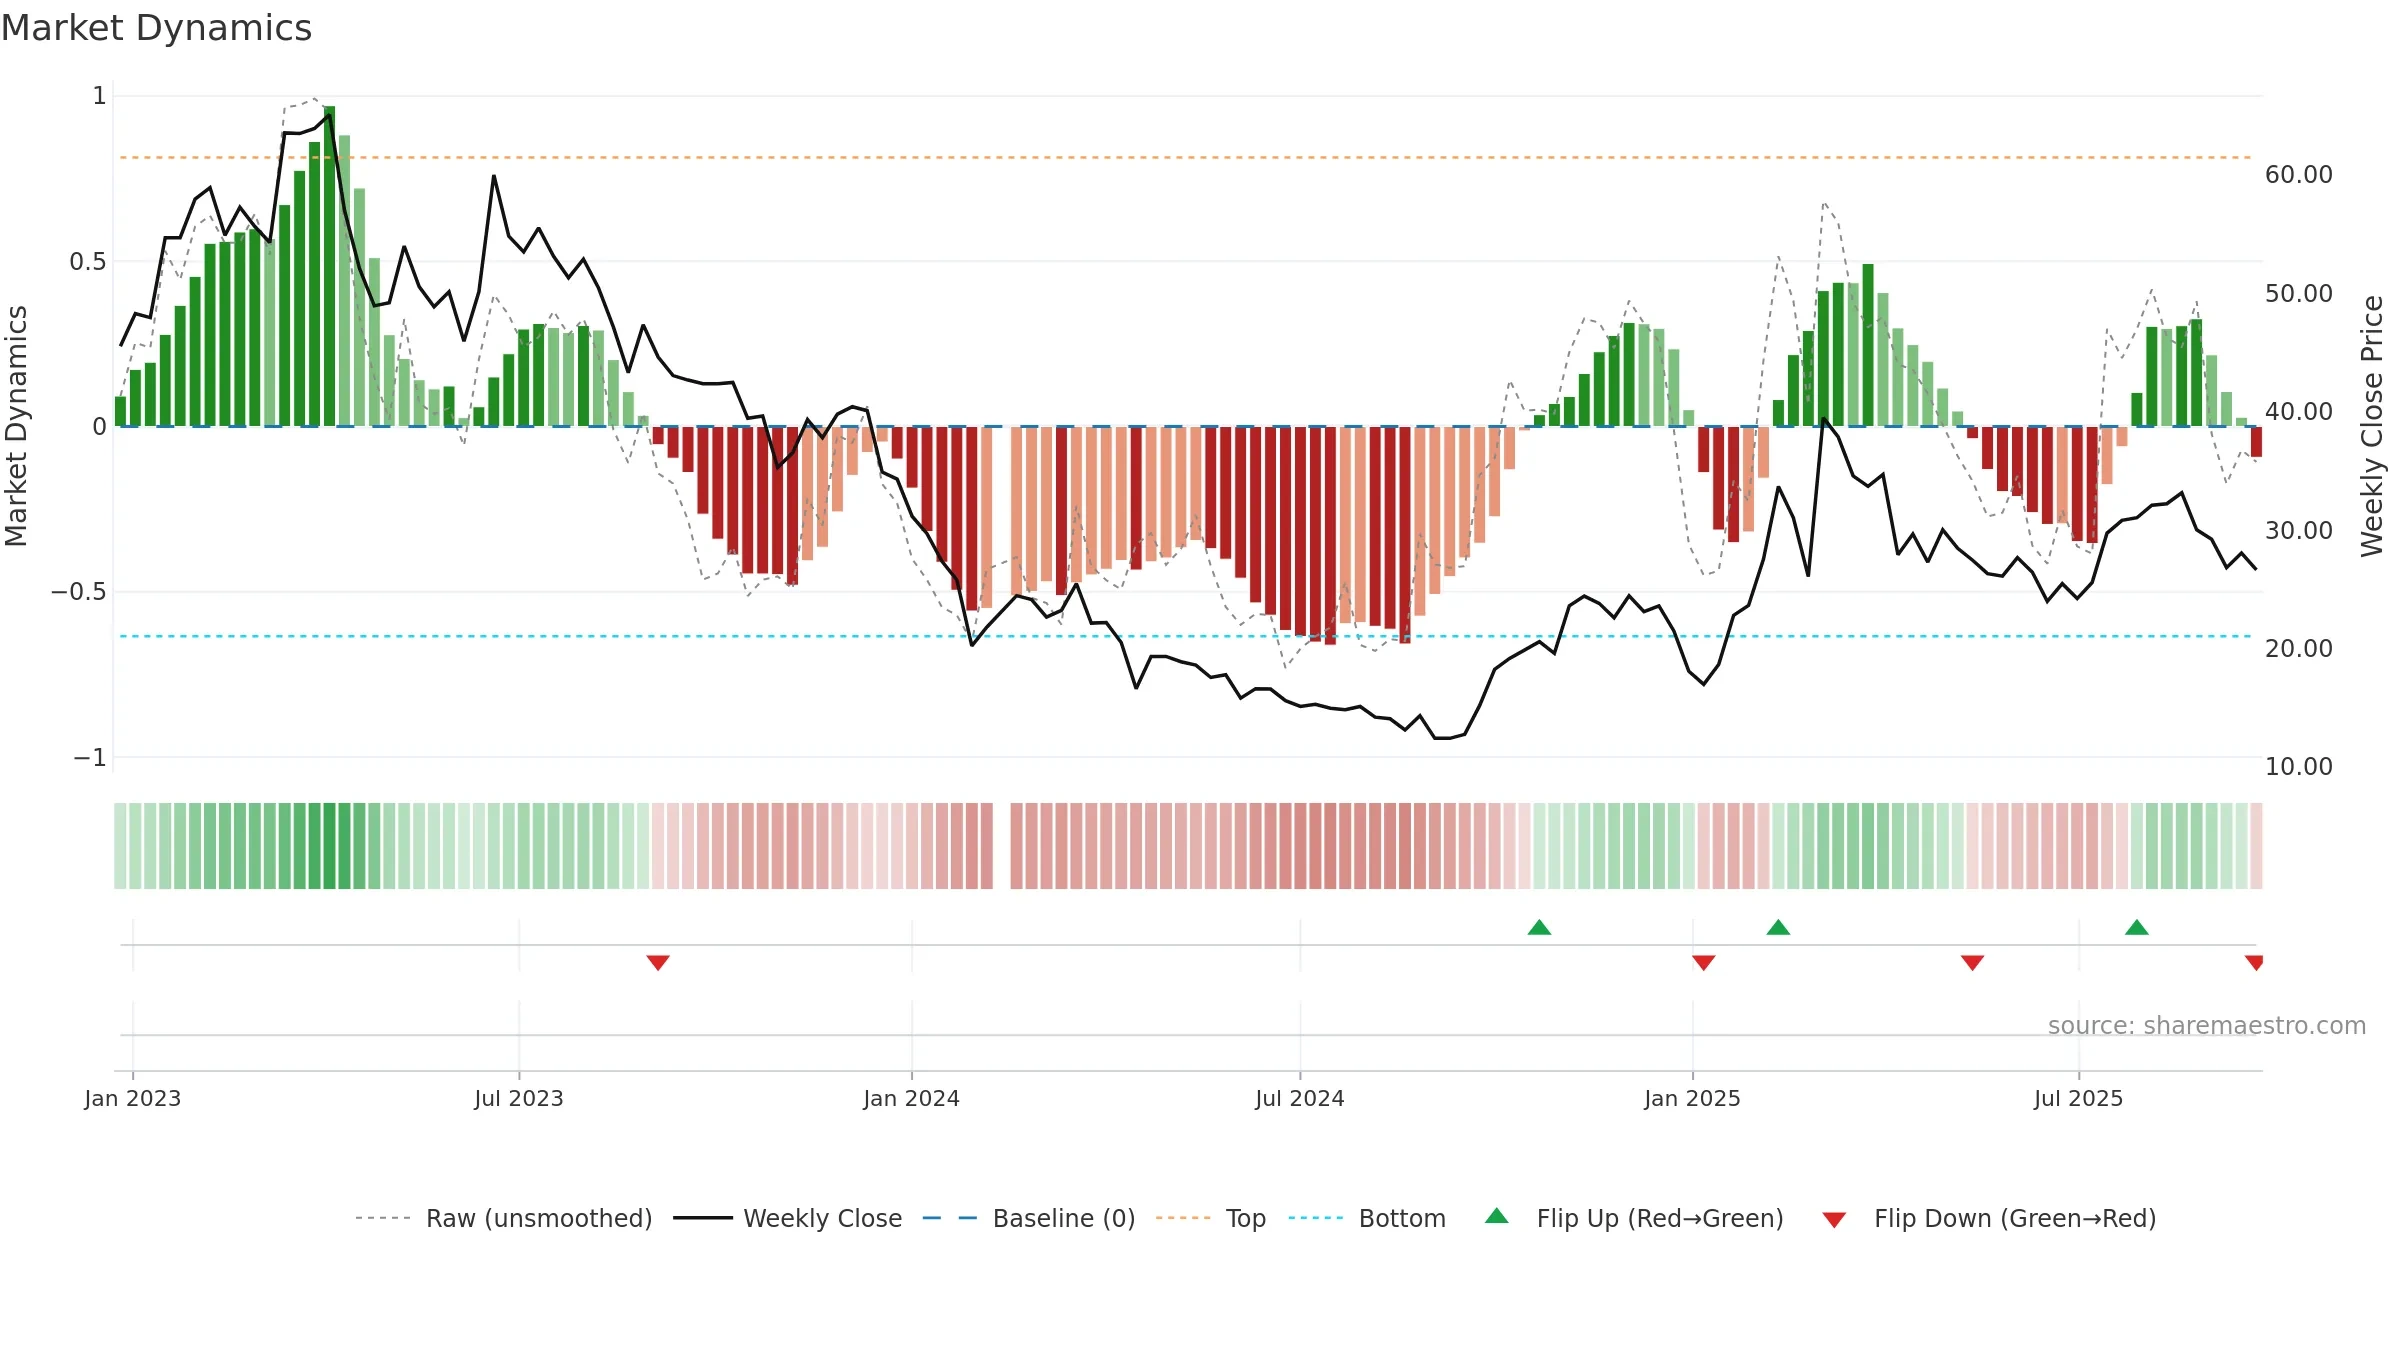Screen dimensions: 2400x1350
Task: Toggle Flip Down (Green→Red) legend entry
Action: 1989,1218
